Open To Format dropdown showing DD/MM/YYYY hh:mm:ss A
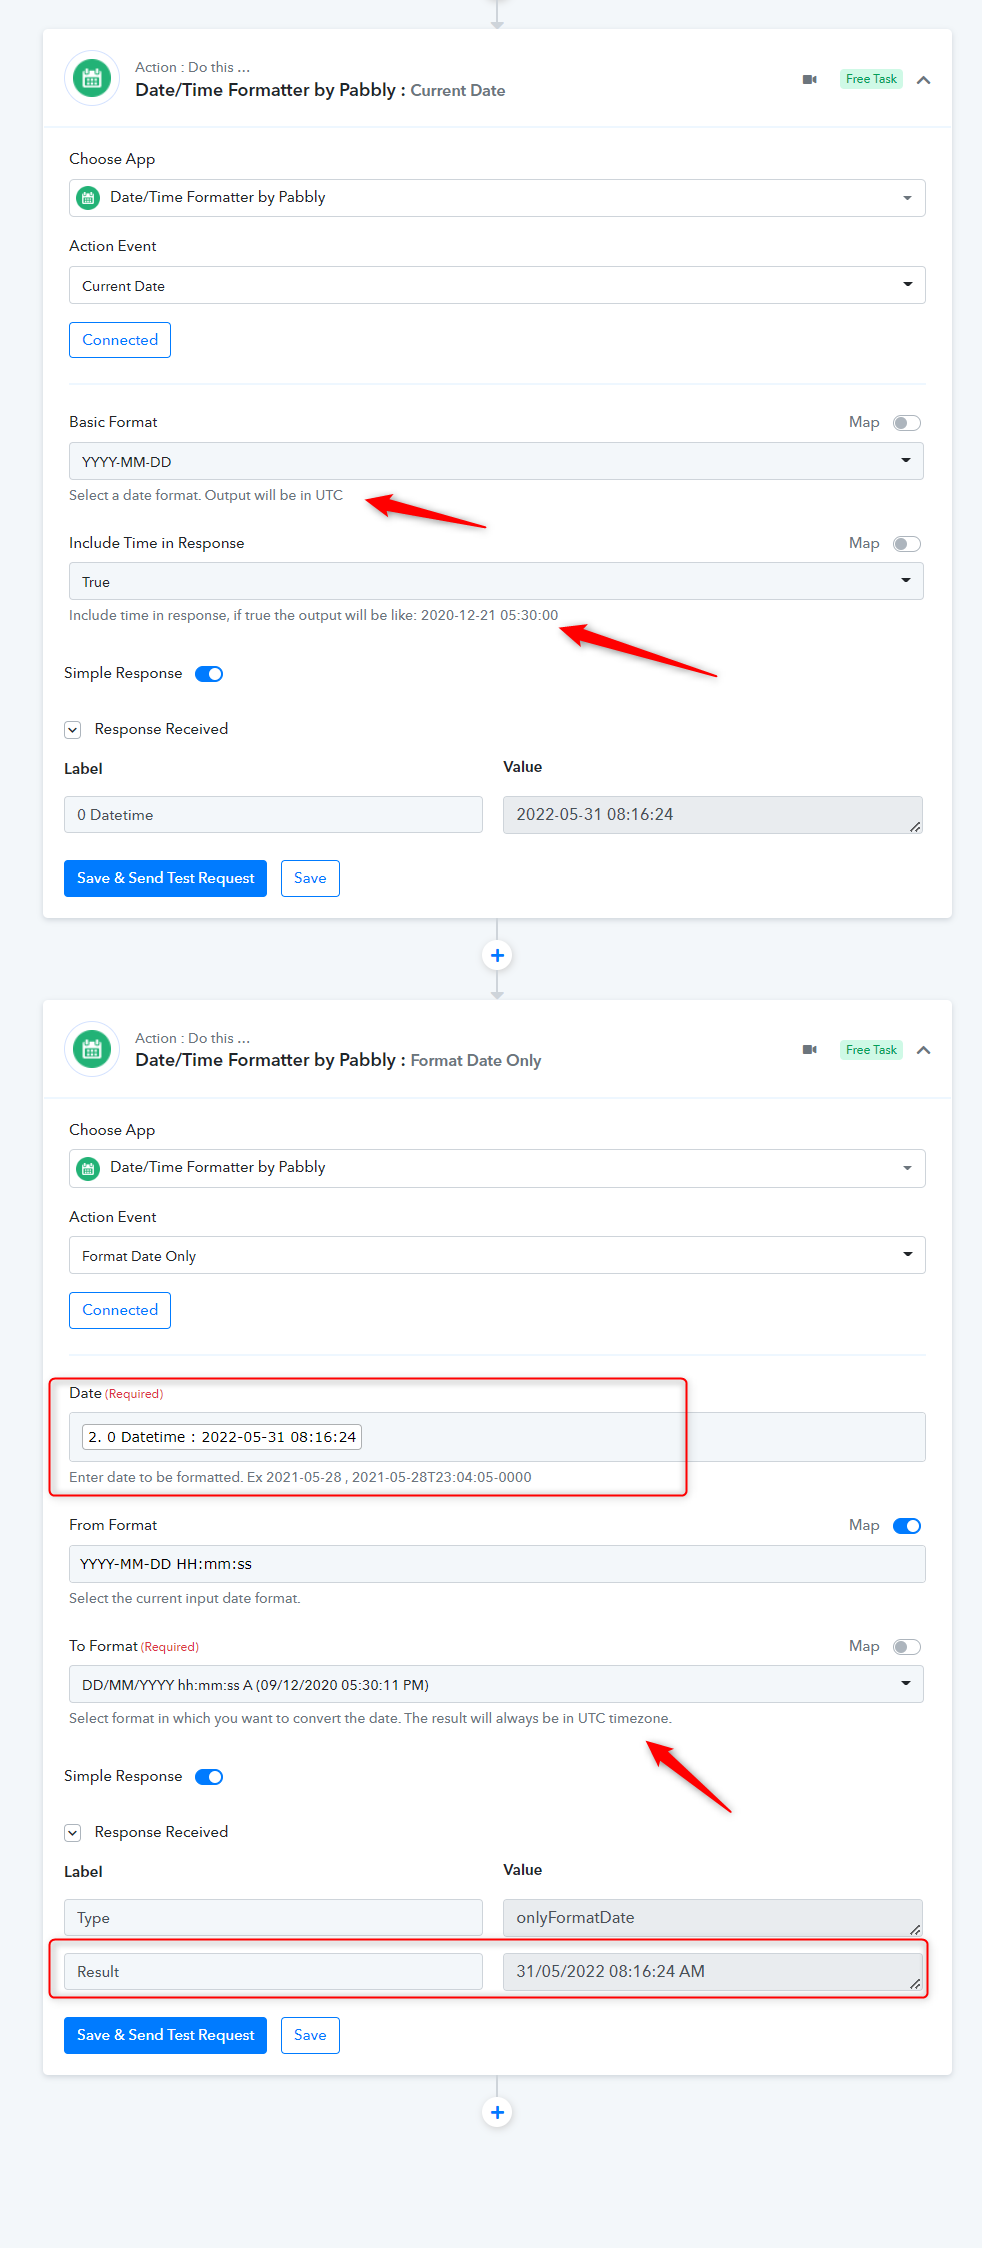 [496, 1684]
